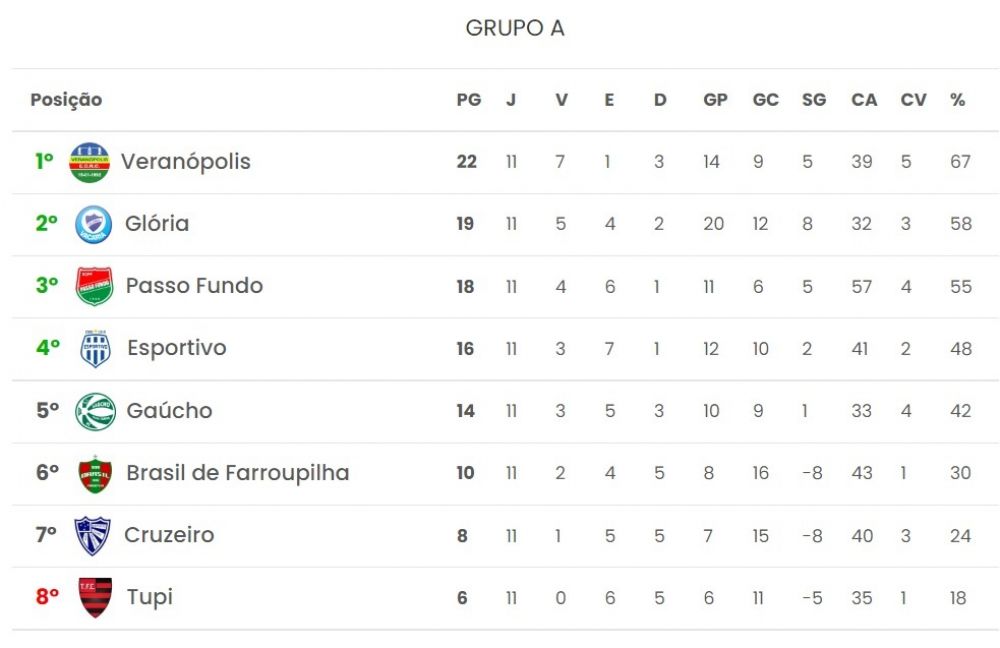Image resolution: width=1000 pixels, height=648 pixels.
Task: Click the Cruzeiro team name
Action: [x=169, y=535]
